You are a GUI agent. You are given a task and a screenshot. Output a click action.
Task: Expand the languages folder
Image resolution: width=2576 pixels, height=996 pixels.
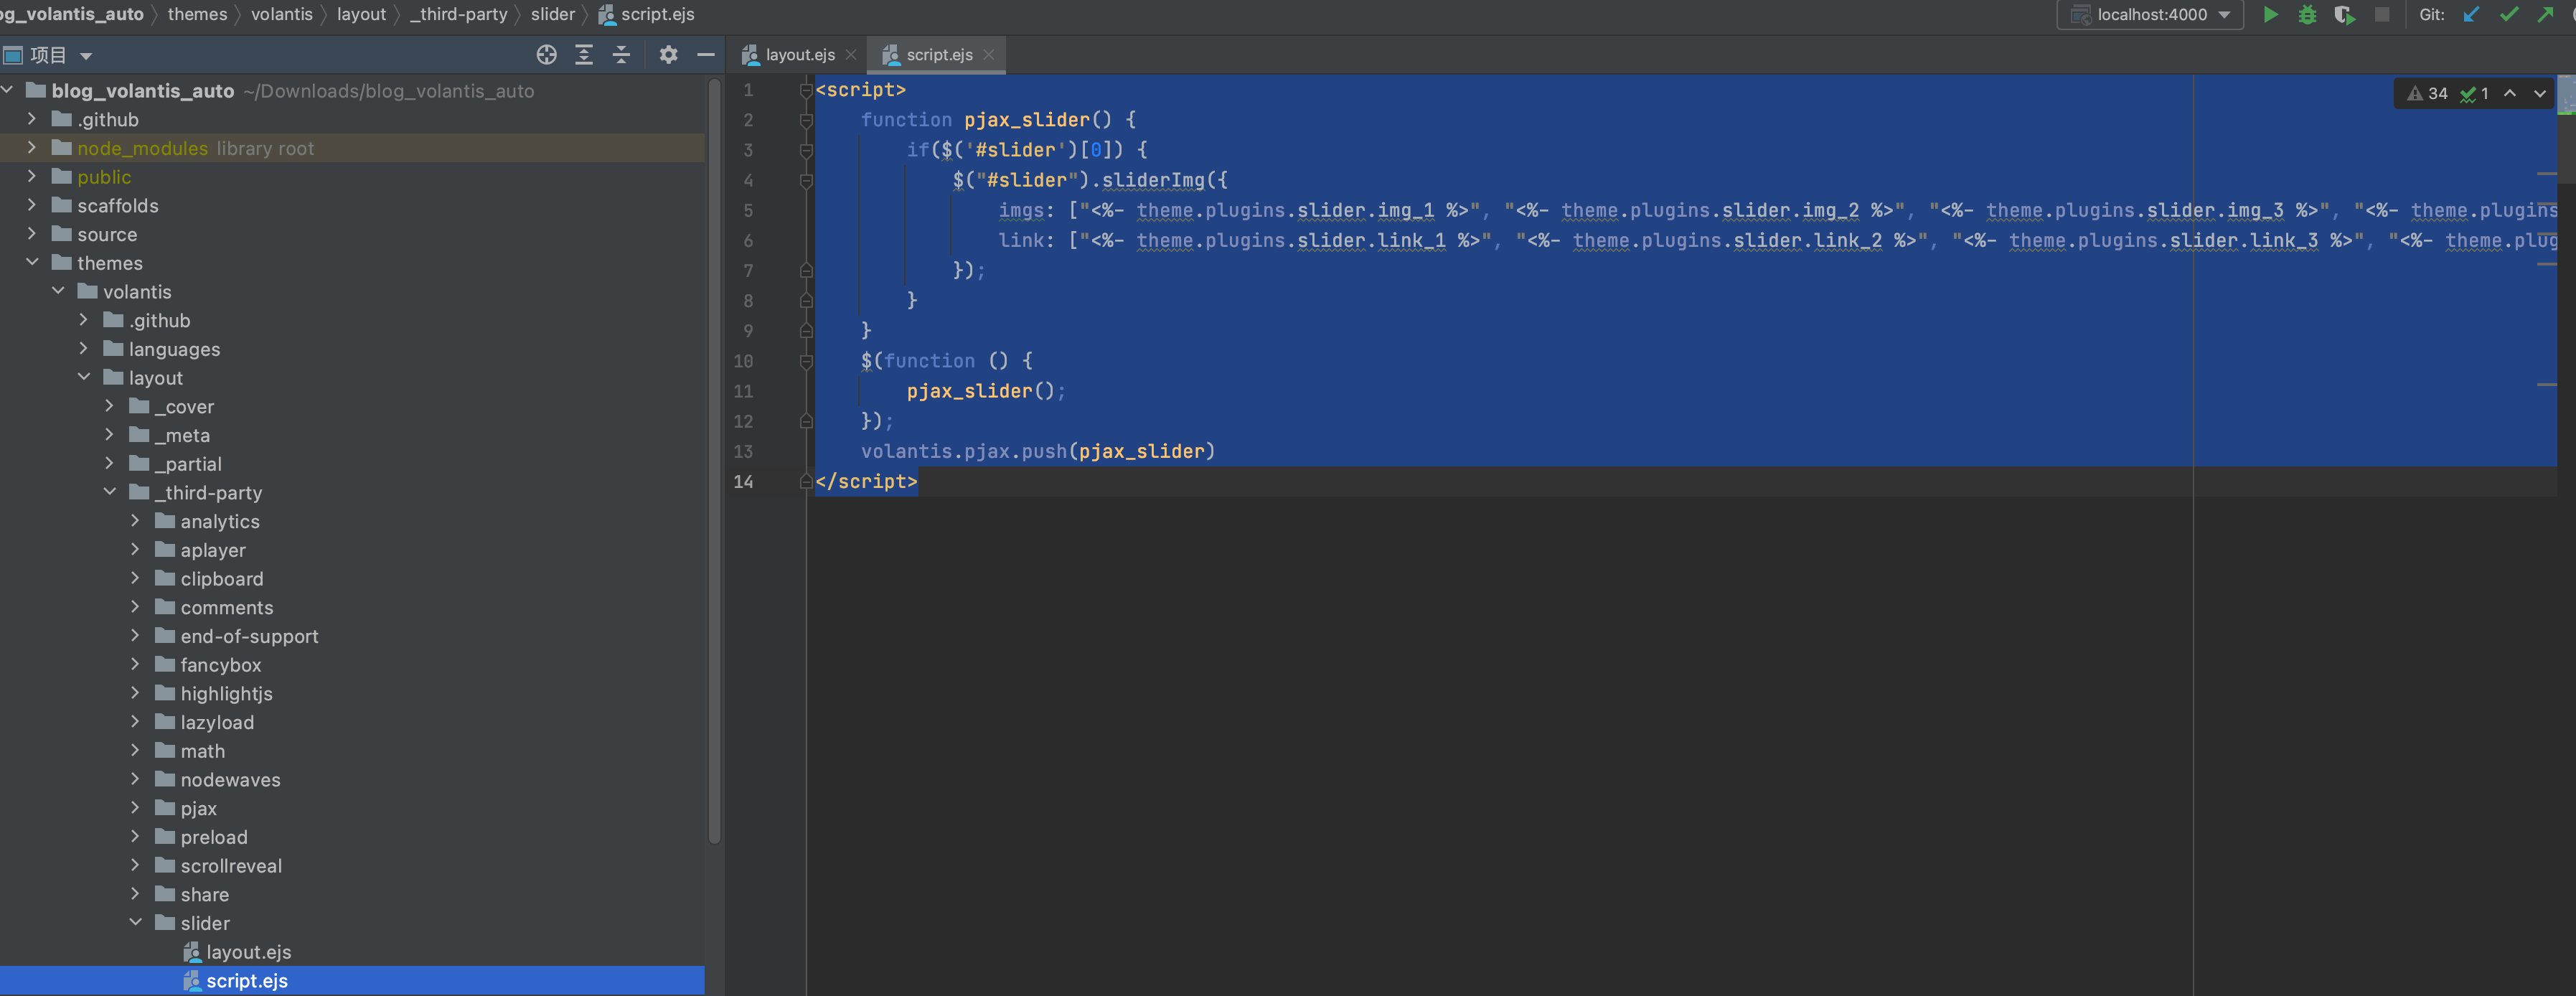(84, 349)
